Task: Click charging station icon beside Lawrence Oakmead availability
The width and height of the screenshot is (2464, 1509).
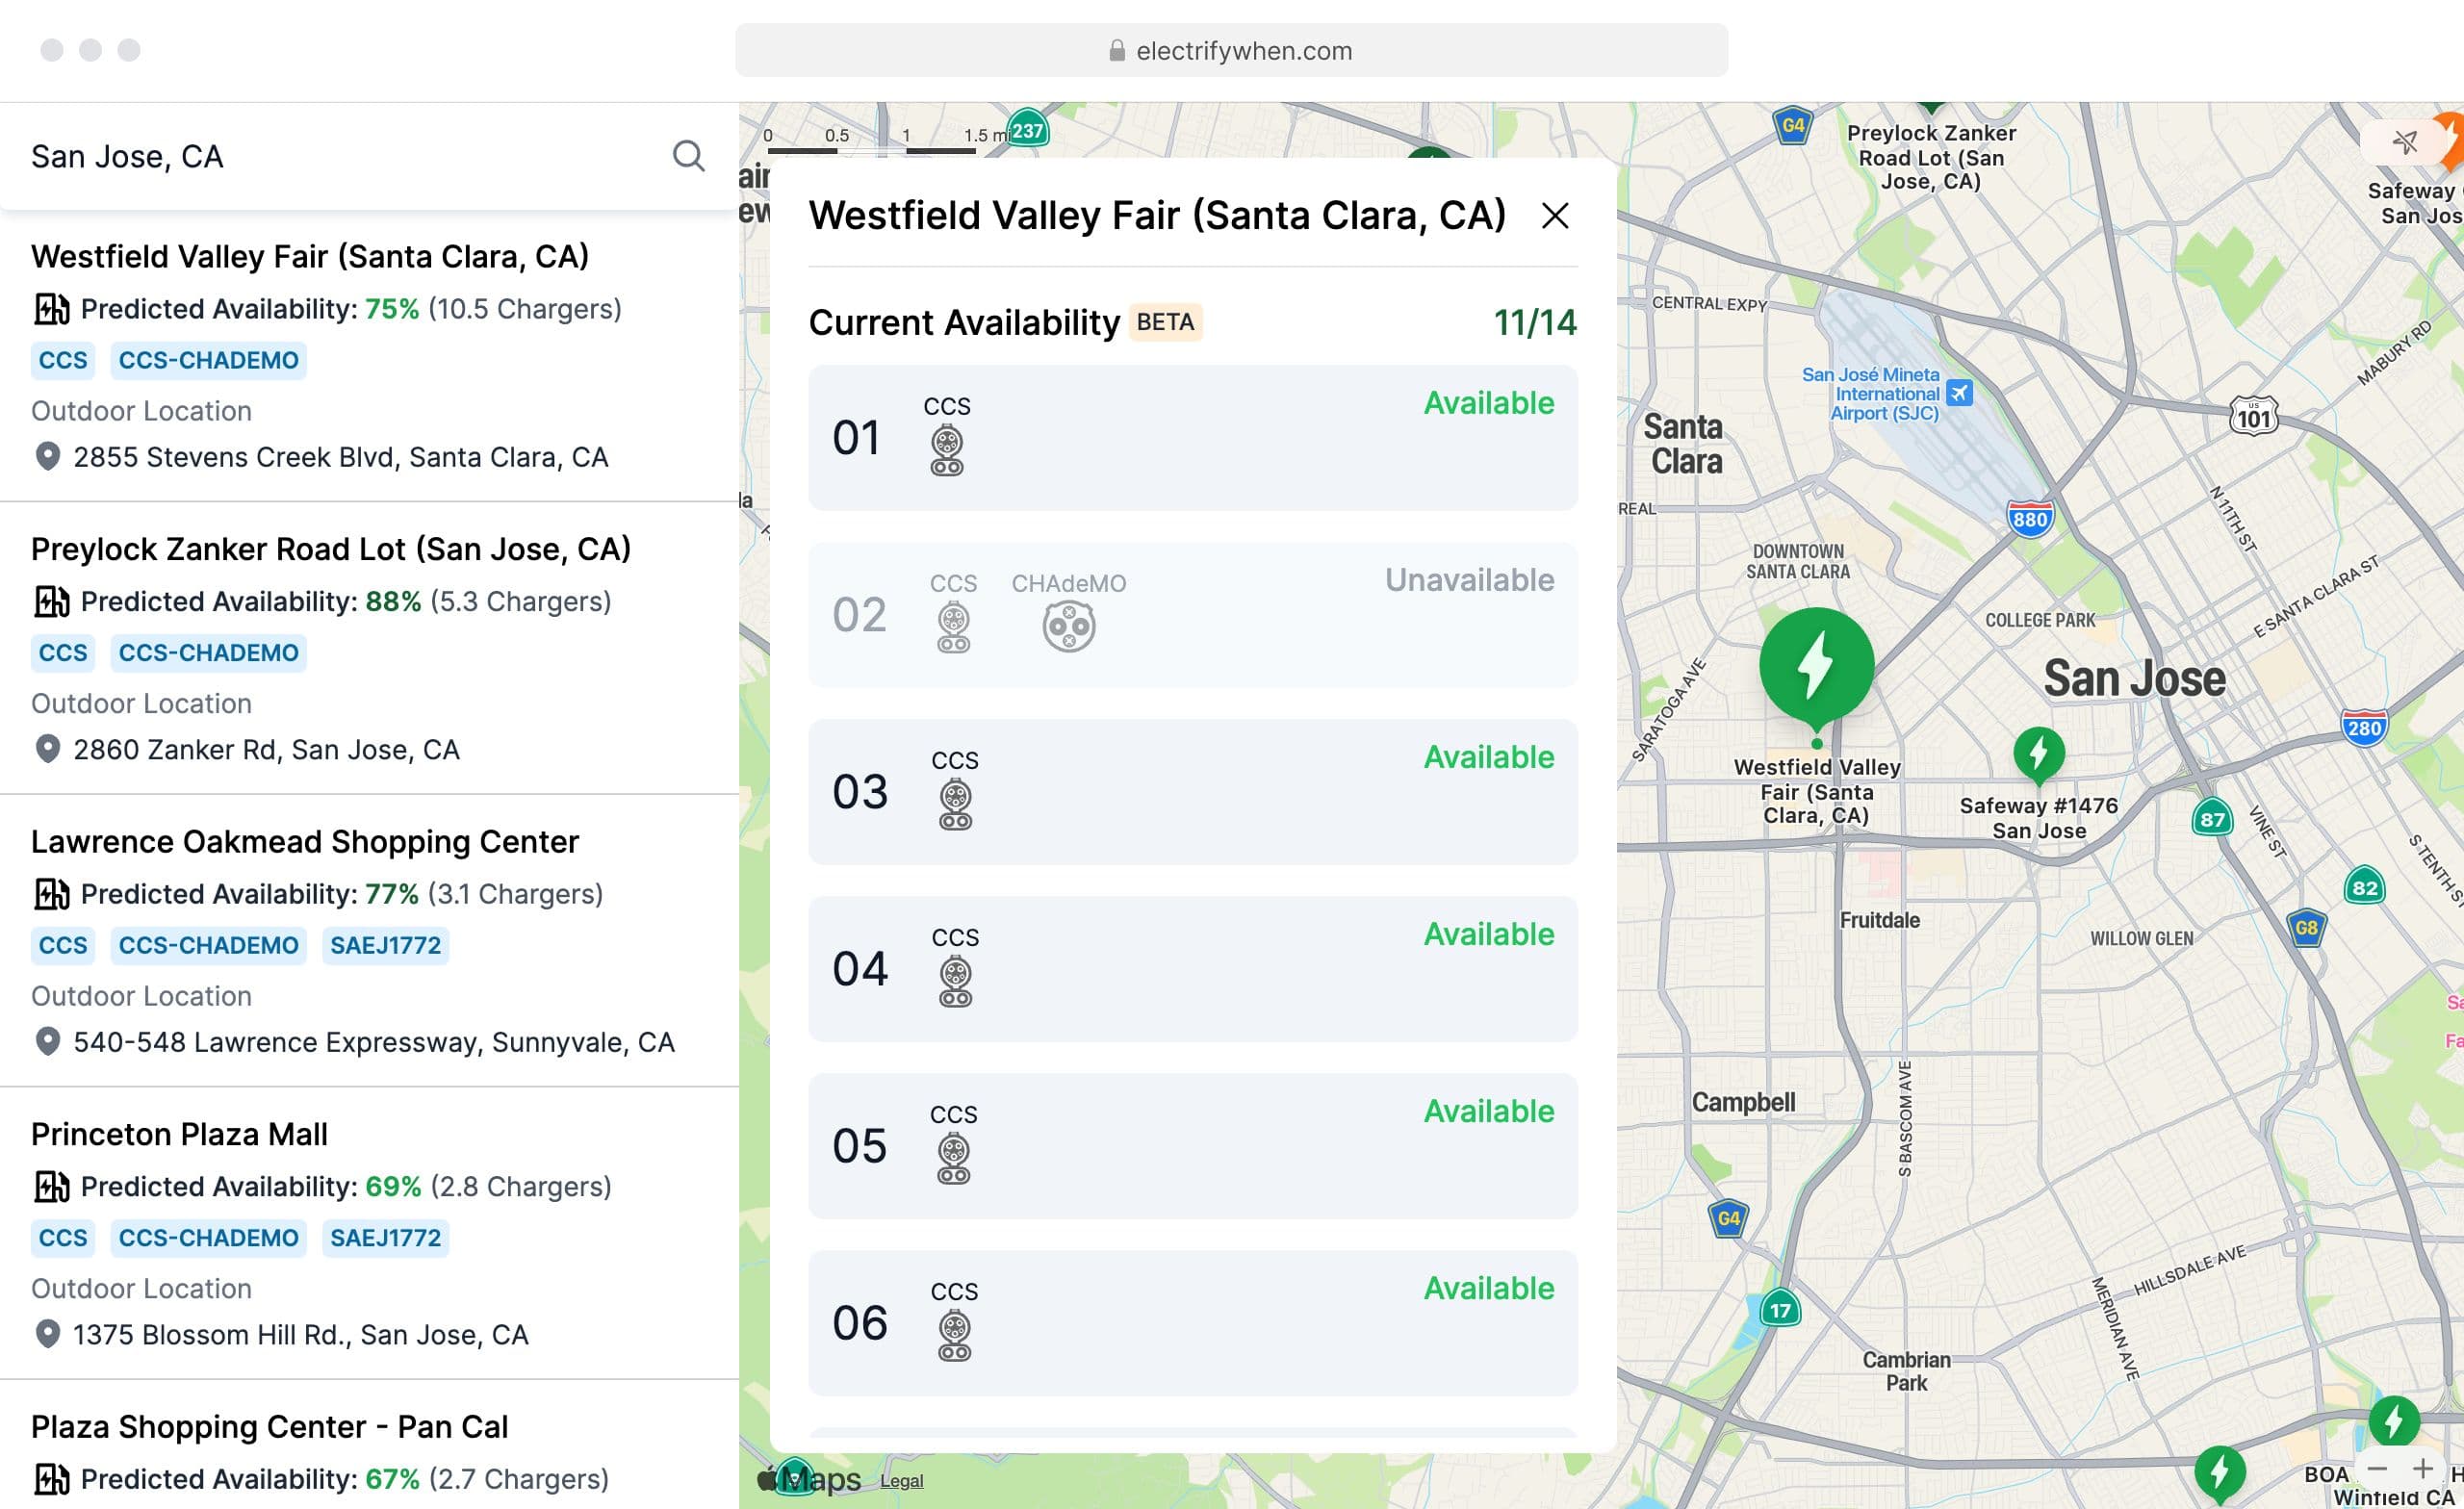Action: coord(51,894)
